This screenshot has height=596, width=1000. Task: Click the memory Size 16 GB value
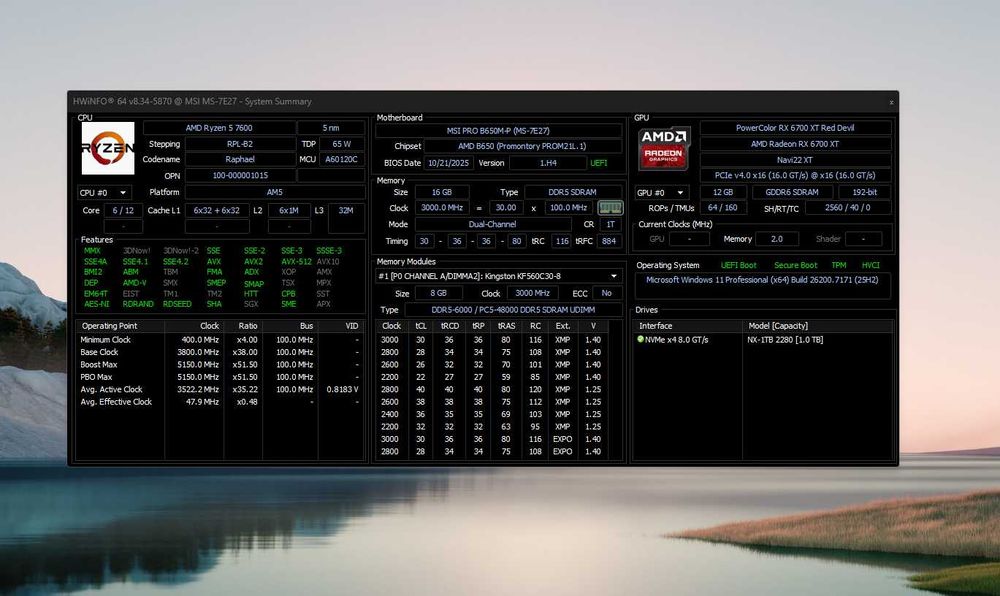[442, 192]
